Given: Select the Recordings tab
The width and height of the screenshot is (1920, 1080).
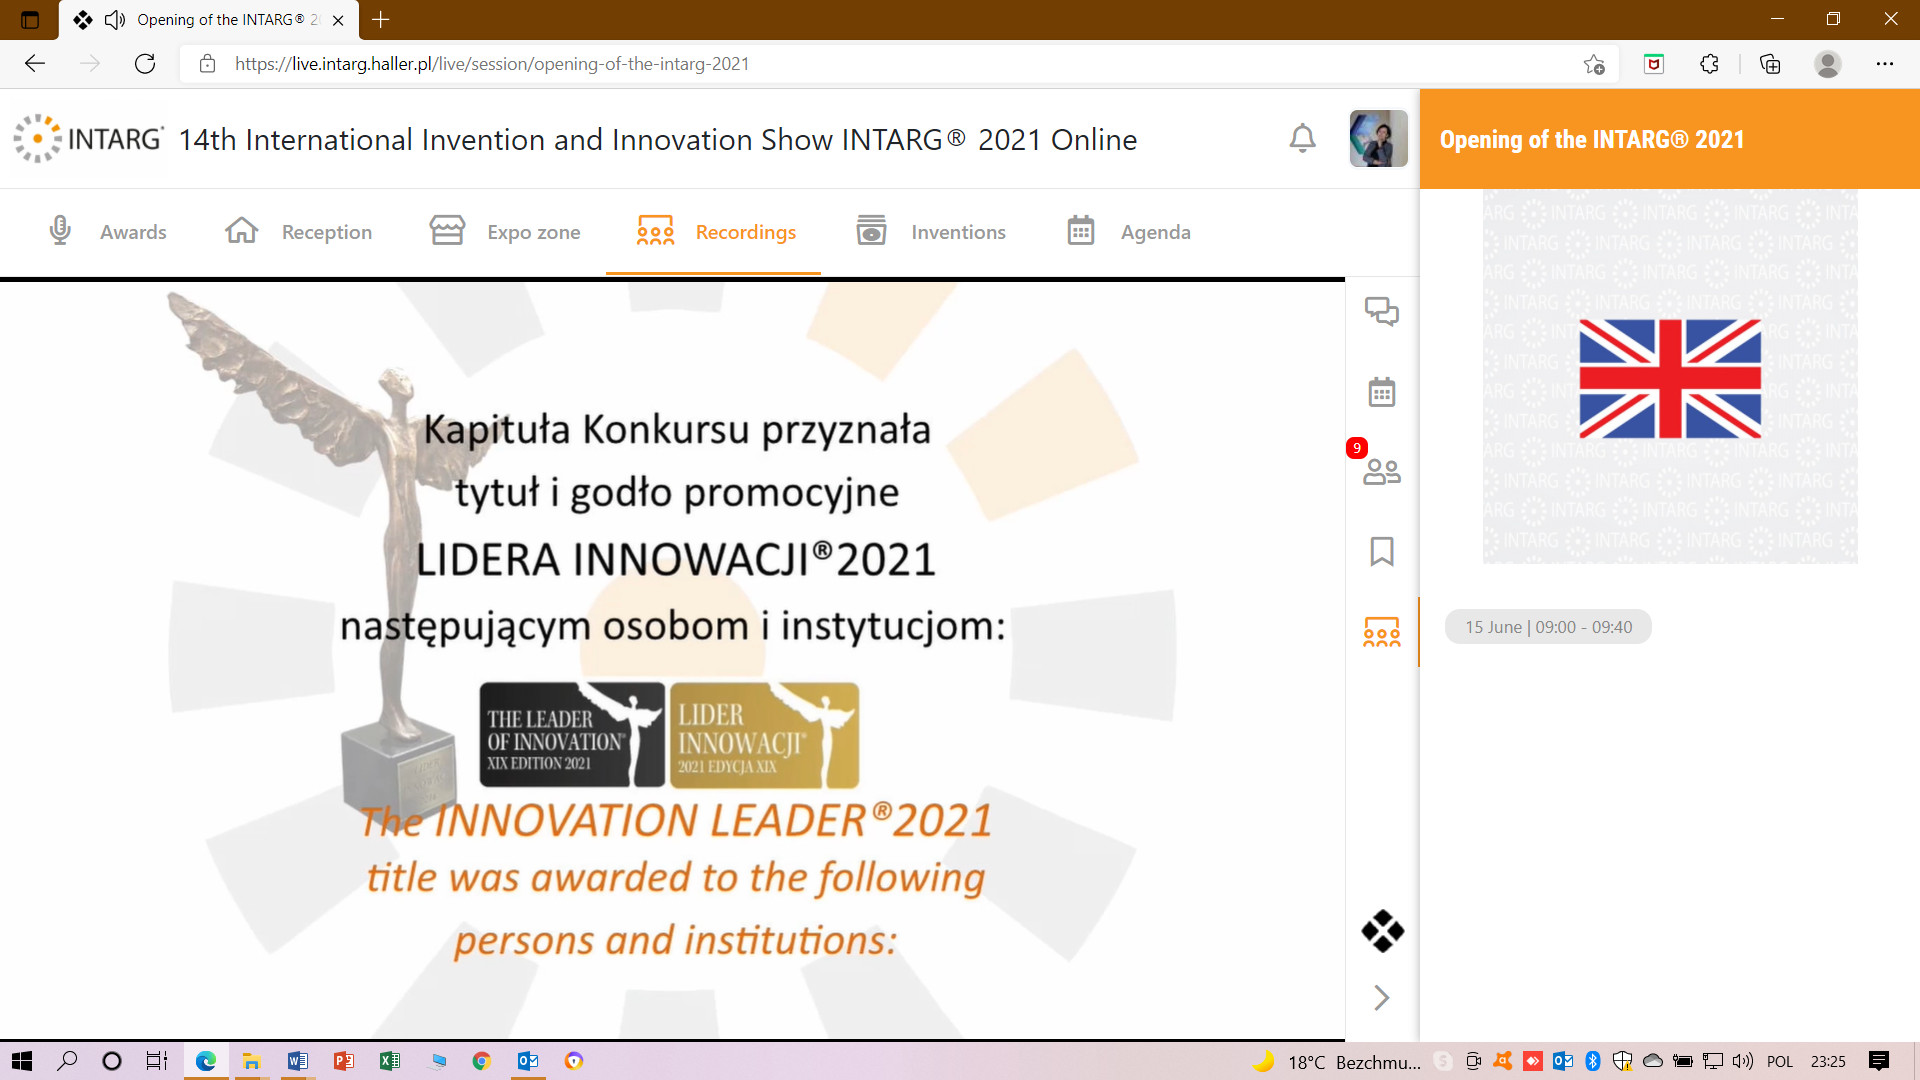Looking at the screenshot, I should [716, 232].
